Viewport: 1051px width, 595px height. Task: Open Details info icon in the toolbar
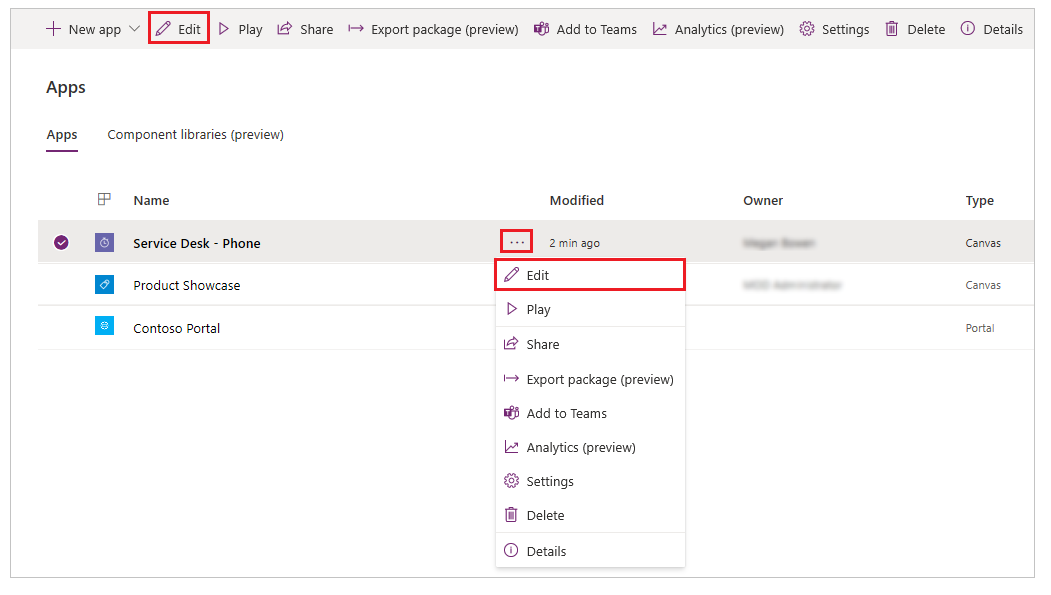tap(967, 29)
